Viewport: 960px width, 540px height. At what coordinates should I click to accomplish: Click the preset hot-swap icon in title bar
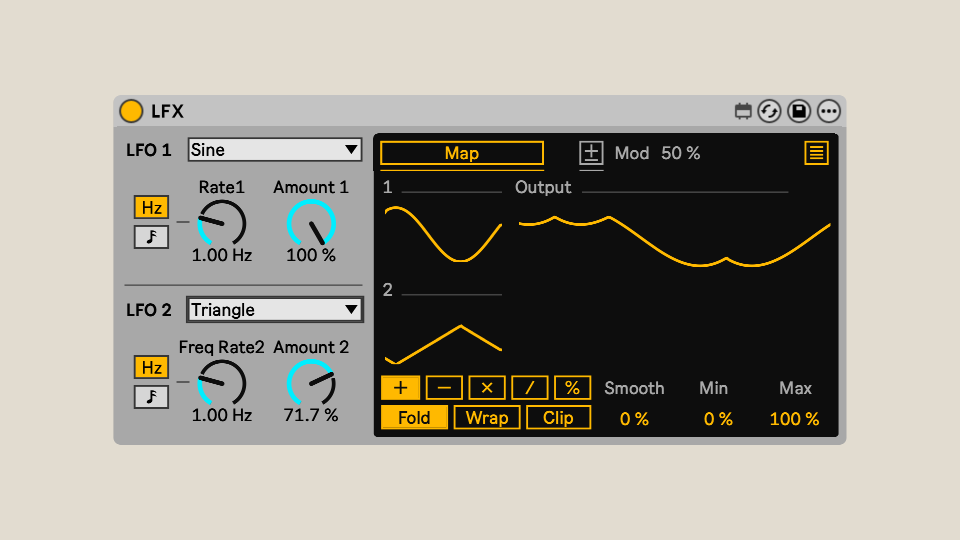[x=769, y=111]
